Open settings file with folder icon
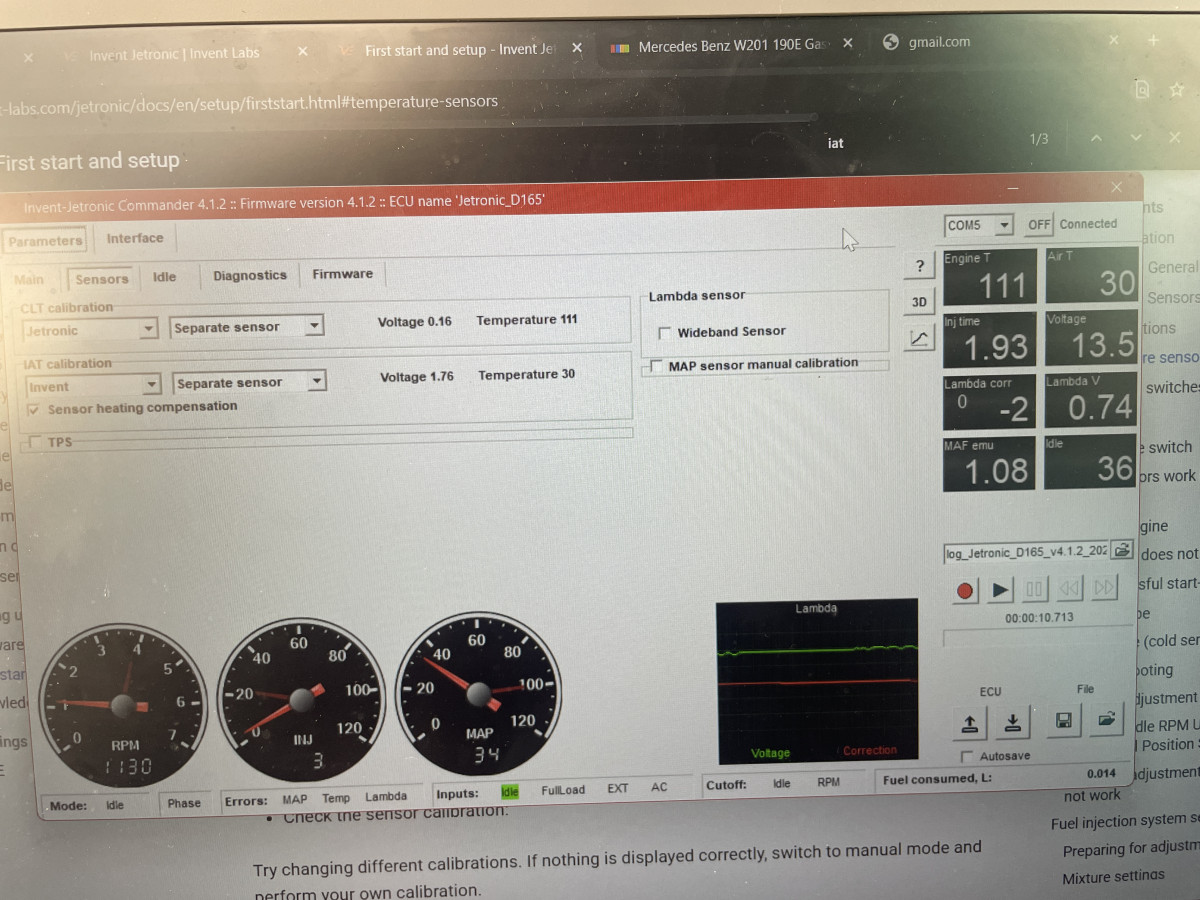1200x900 pixels. point(1106,719)
